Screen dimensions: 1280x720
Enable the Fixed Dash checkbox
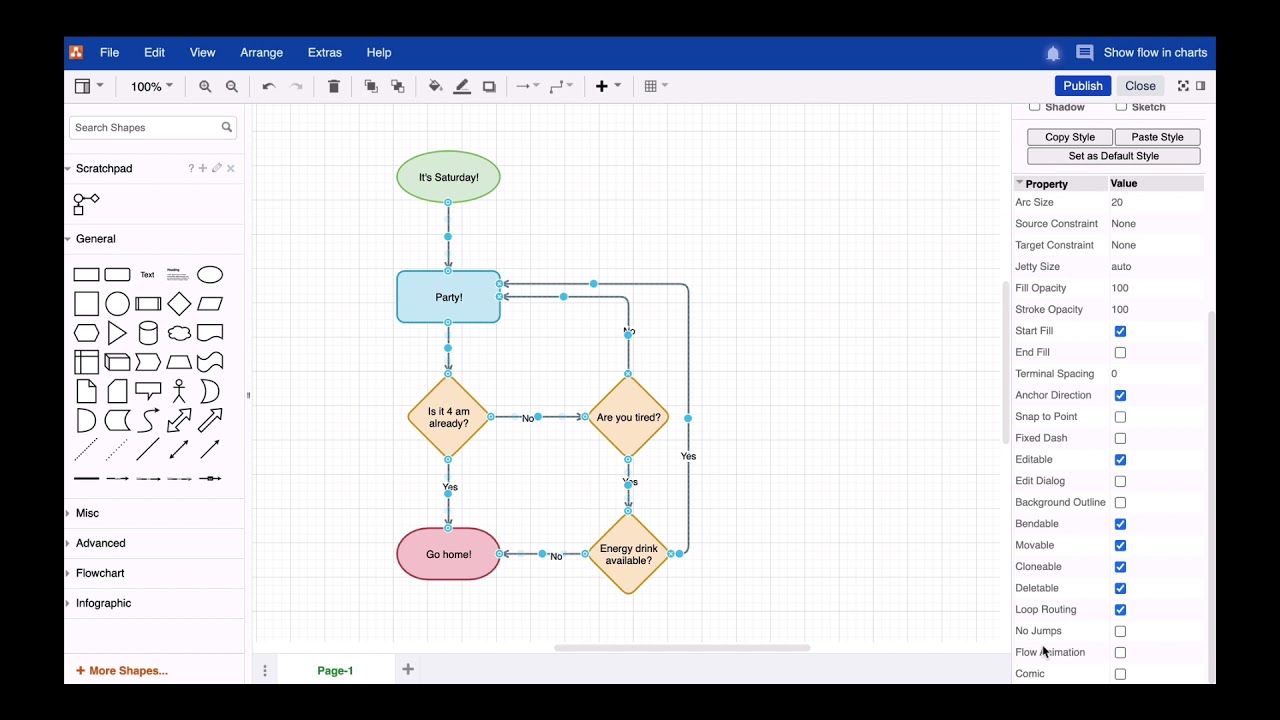pos(1120,438)
